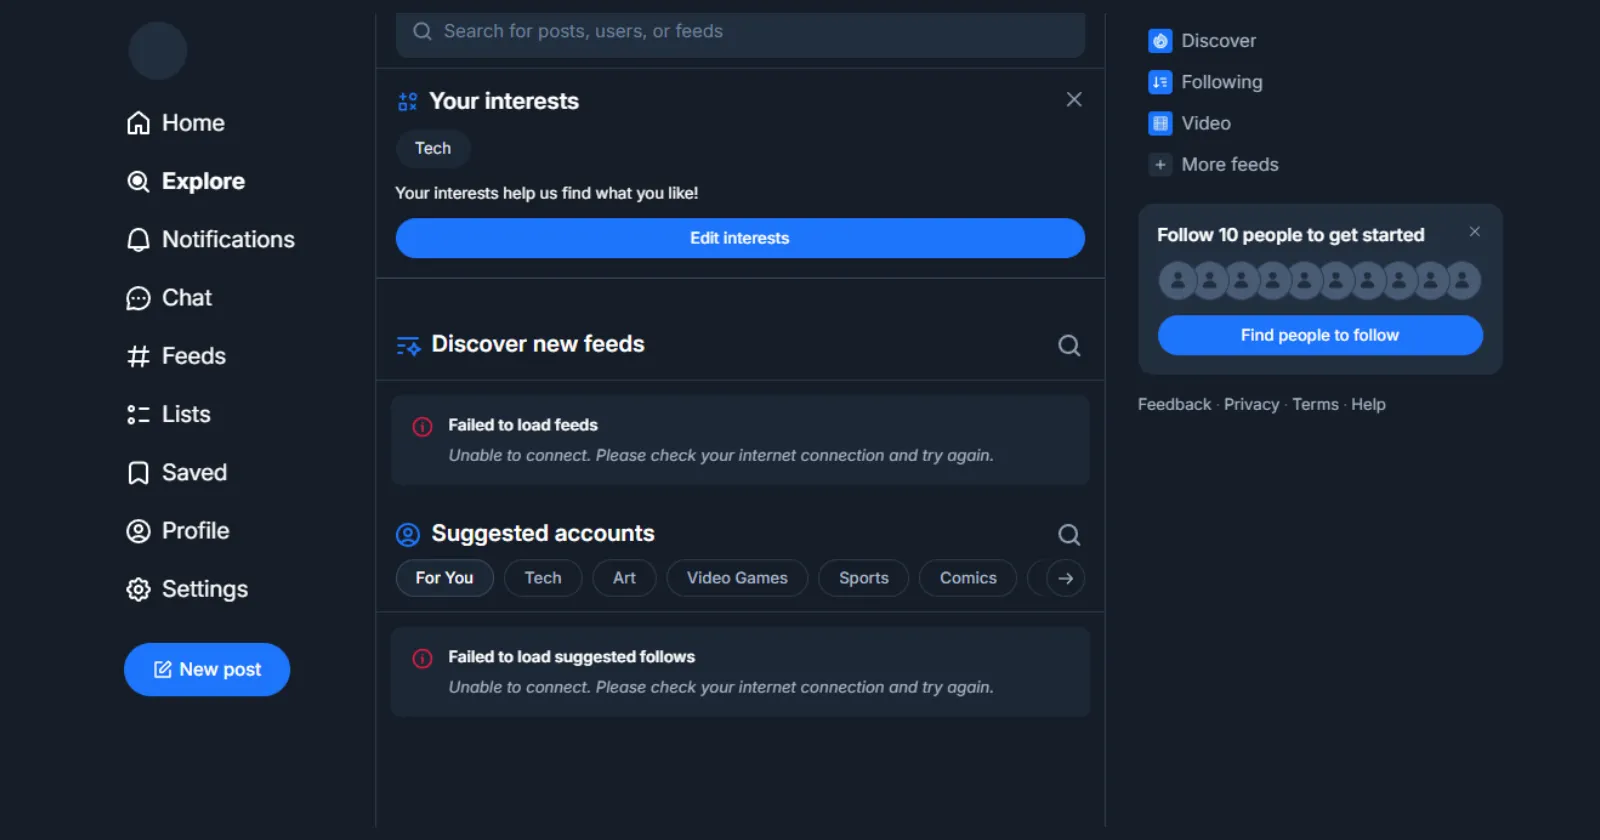
Task: Focus the search posts, users, feeds field
Action: [x=740, y=32]
